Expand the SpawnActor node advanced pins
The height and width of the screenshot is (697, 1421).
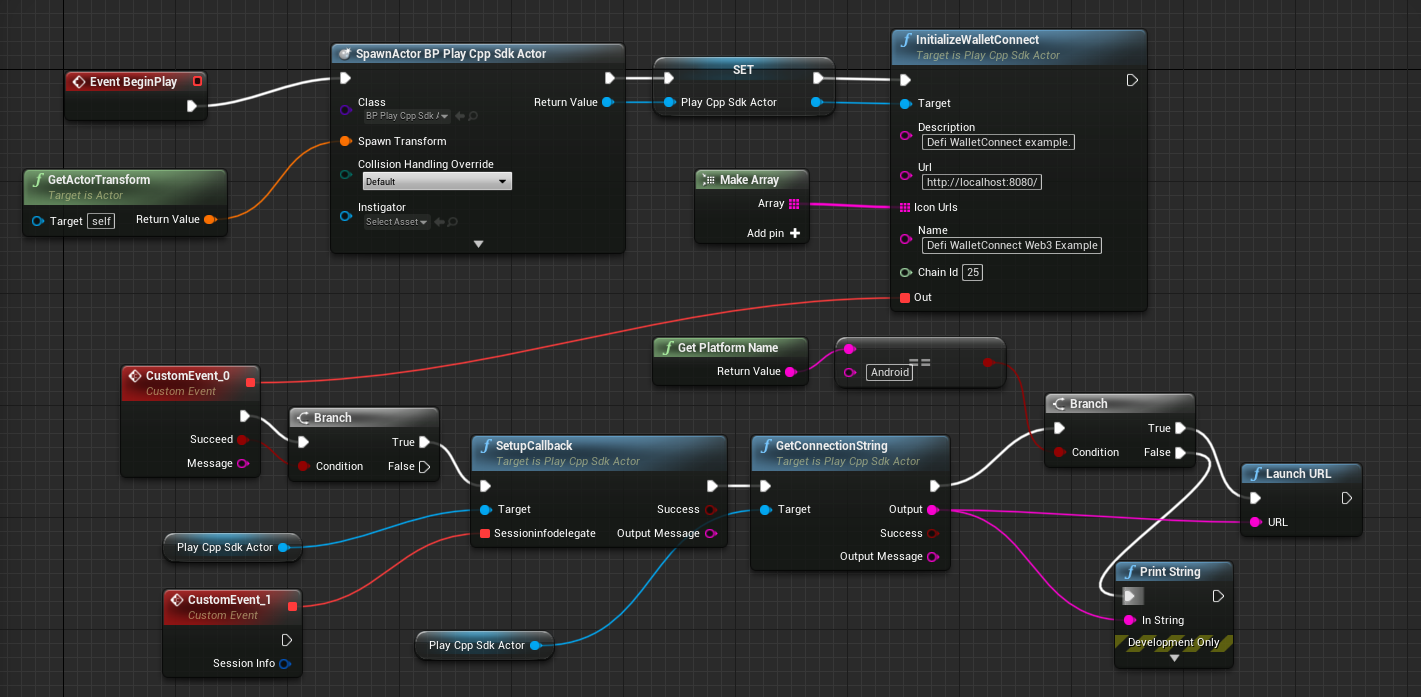pyautogui.click(x=478, y=243)
